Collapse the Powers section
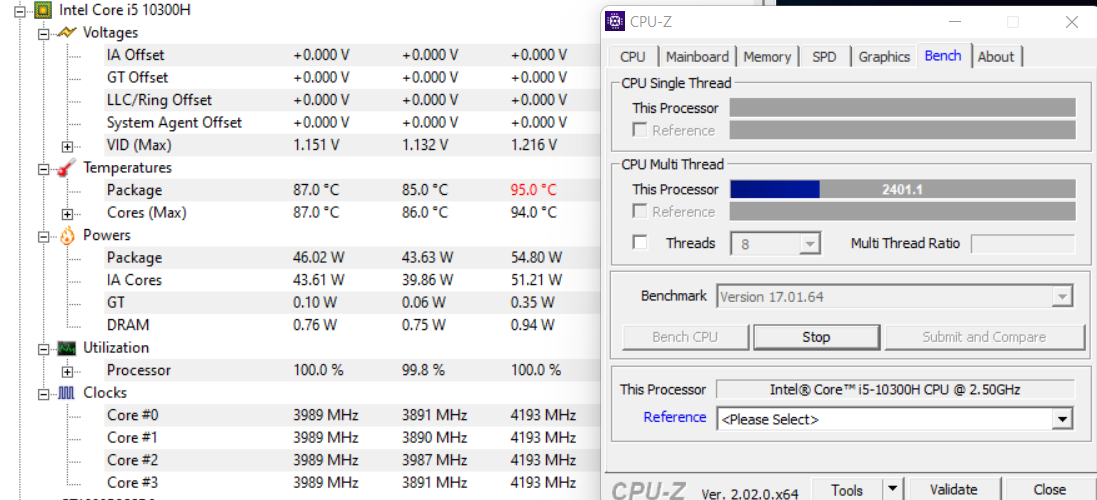Screen dimensions: 1097x500 click(x=43, y=236)
